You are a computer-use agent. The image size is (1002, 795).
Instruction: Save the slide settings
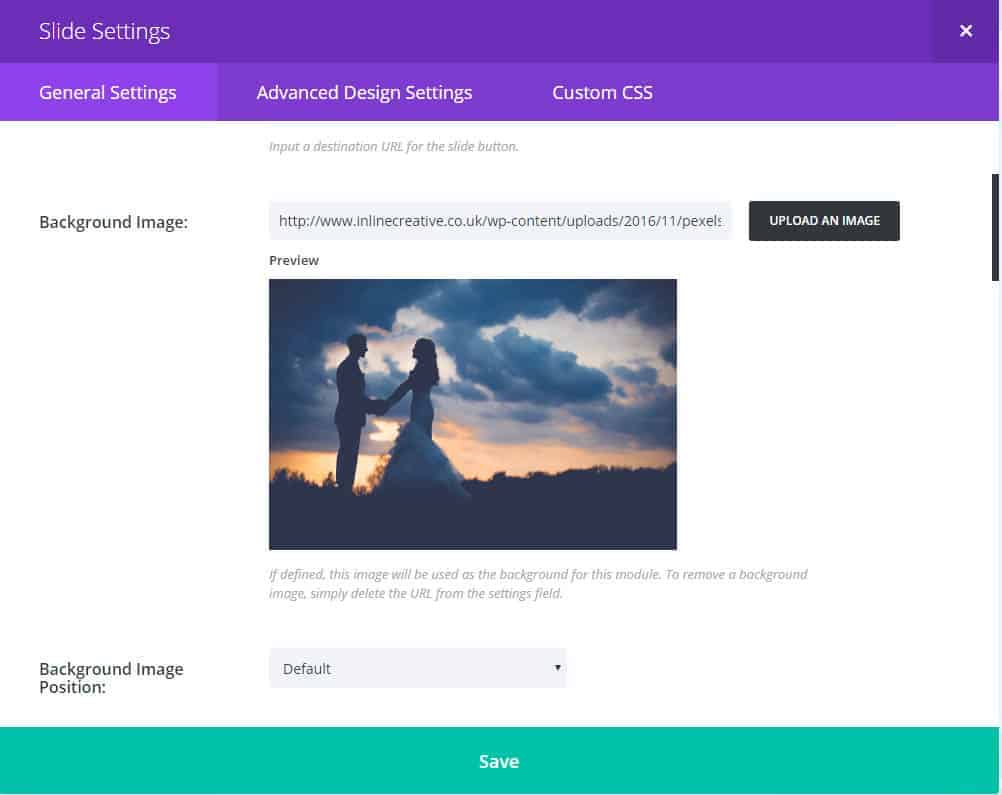[499, 761]
